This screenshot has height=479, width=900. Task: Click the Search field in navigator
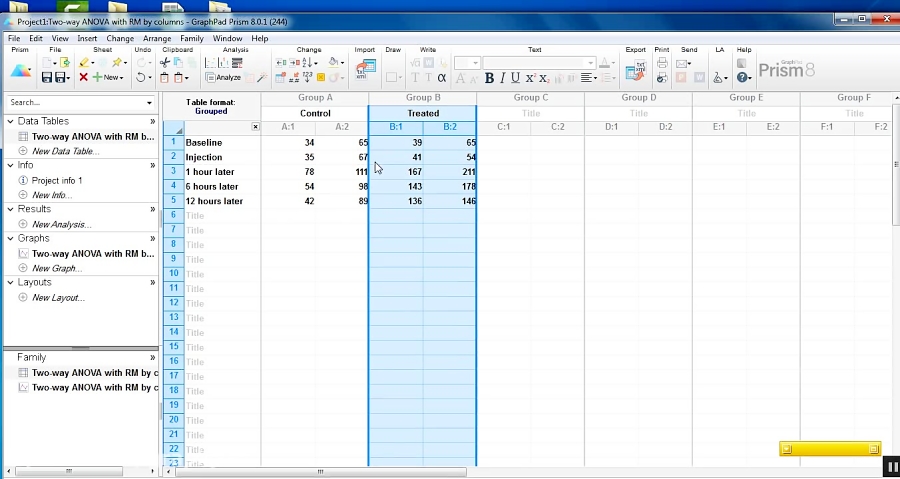pos(75,102)
